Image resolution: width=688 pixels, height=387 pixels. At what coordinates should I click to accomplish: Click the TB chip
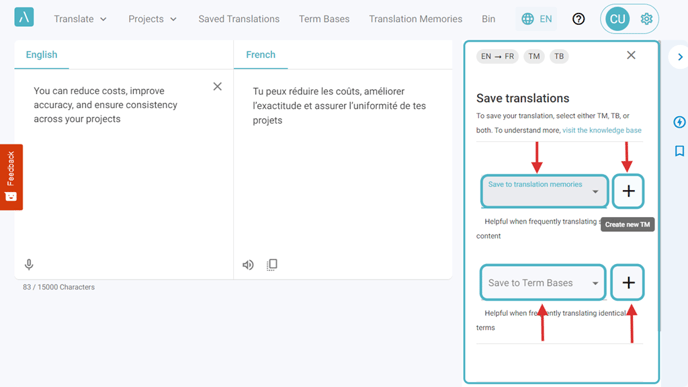(x=559, y=56)
